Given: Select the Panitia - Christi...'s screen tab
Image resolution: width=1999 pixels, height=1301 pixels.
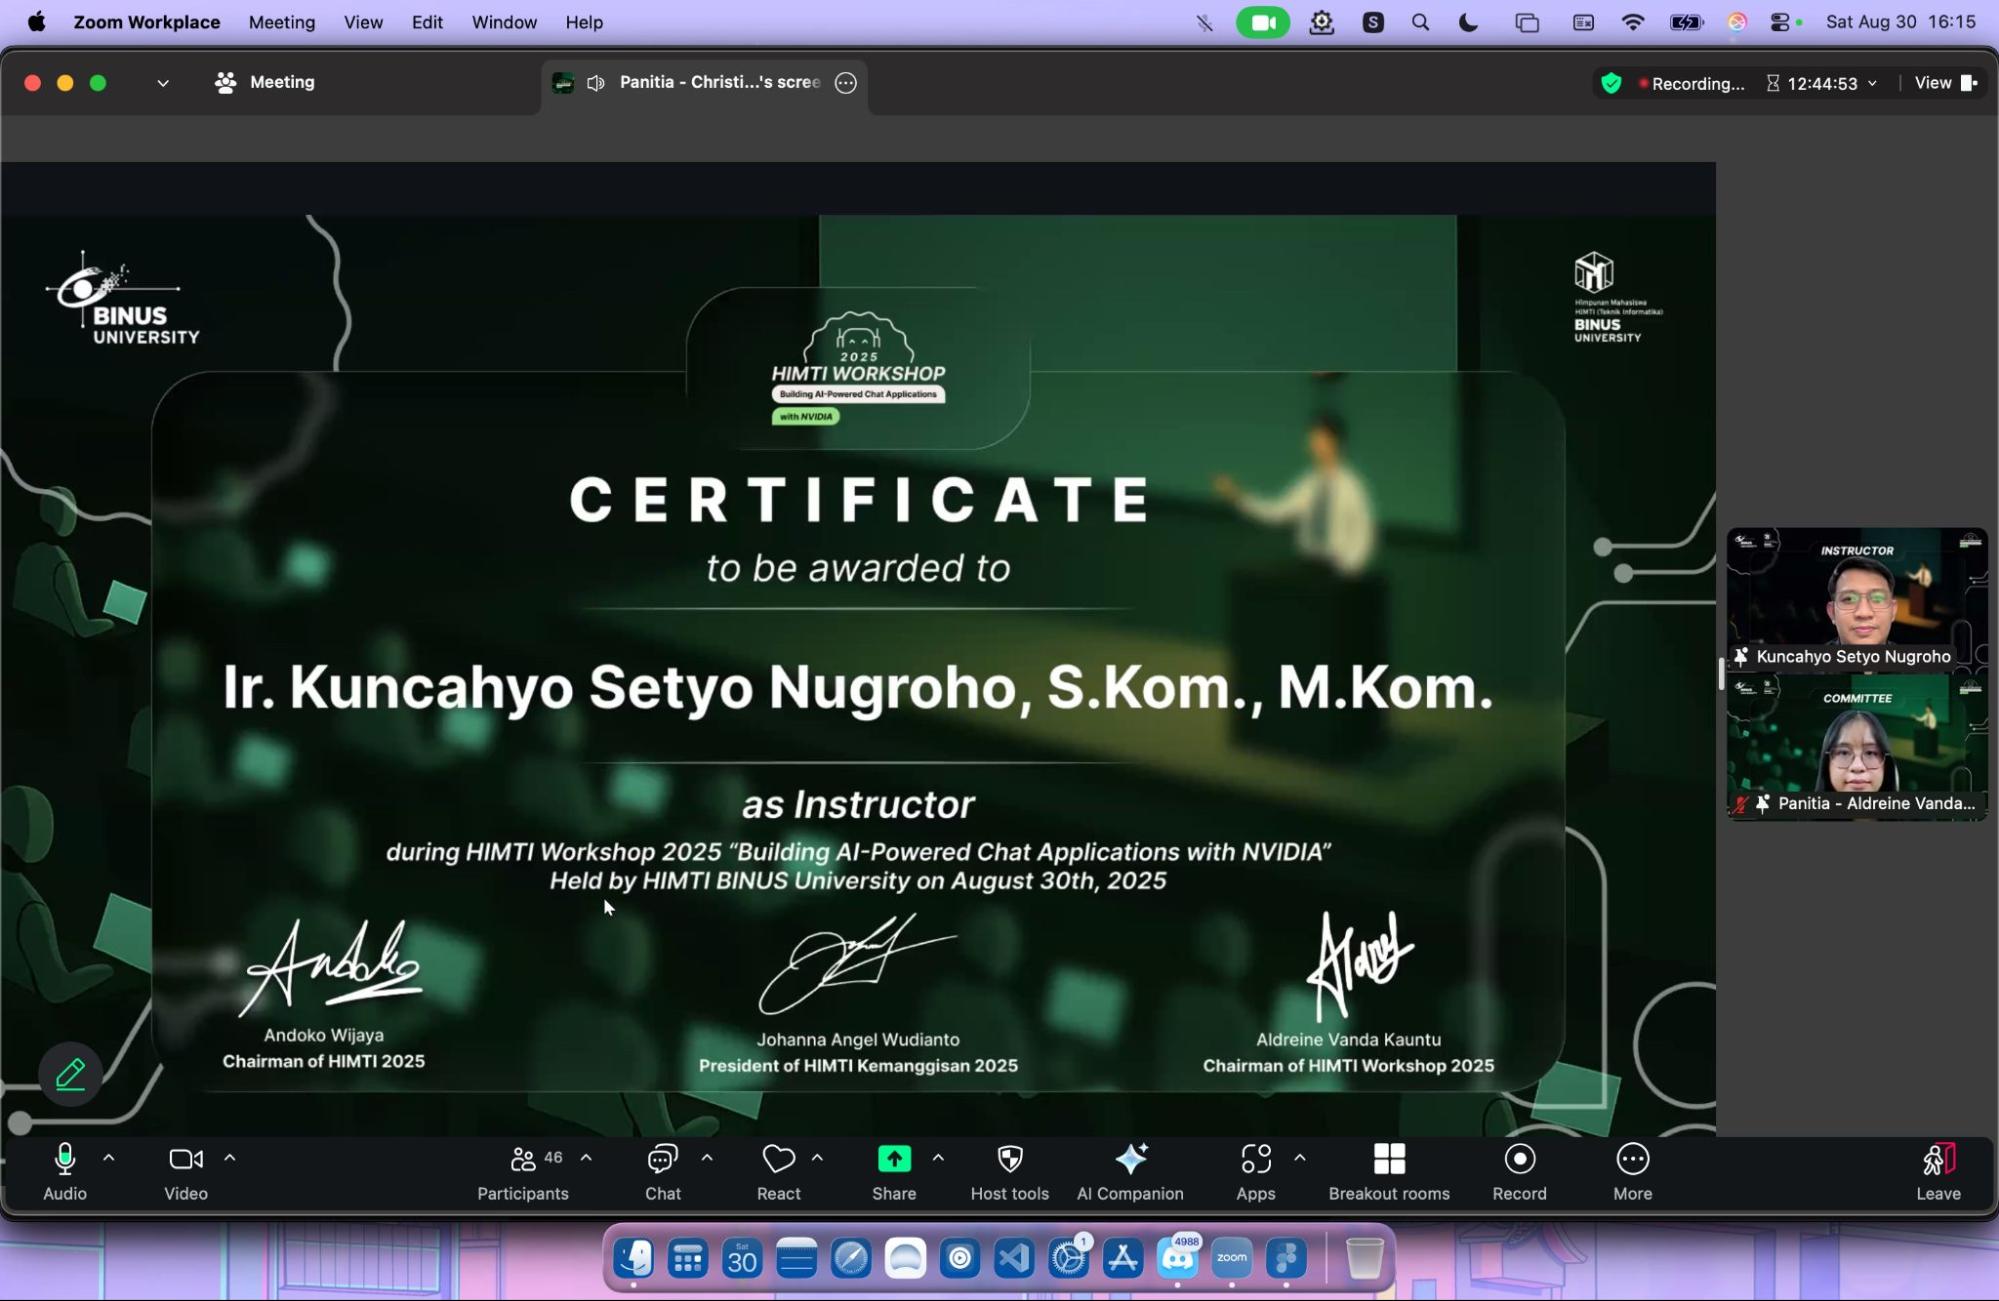Looking at the screenshot, I should pos(704,83).
